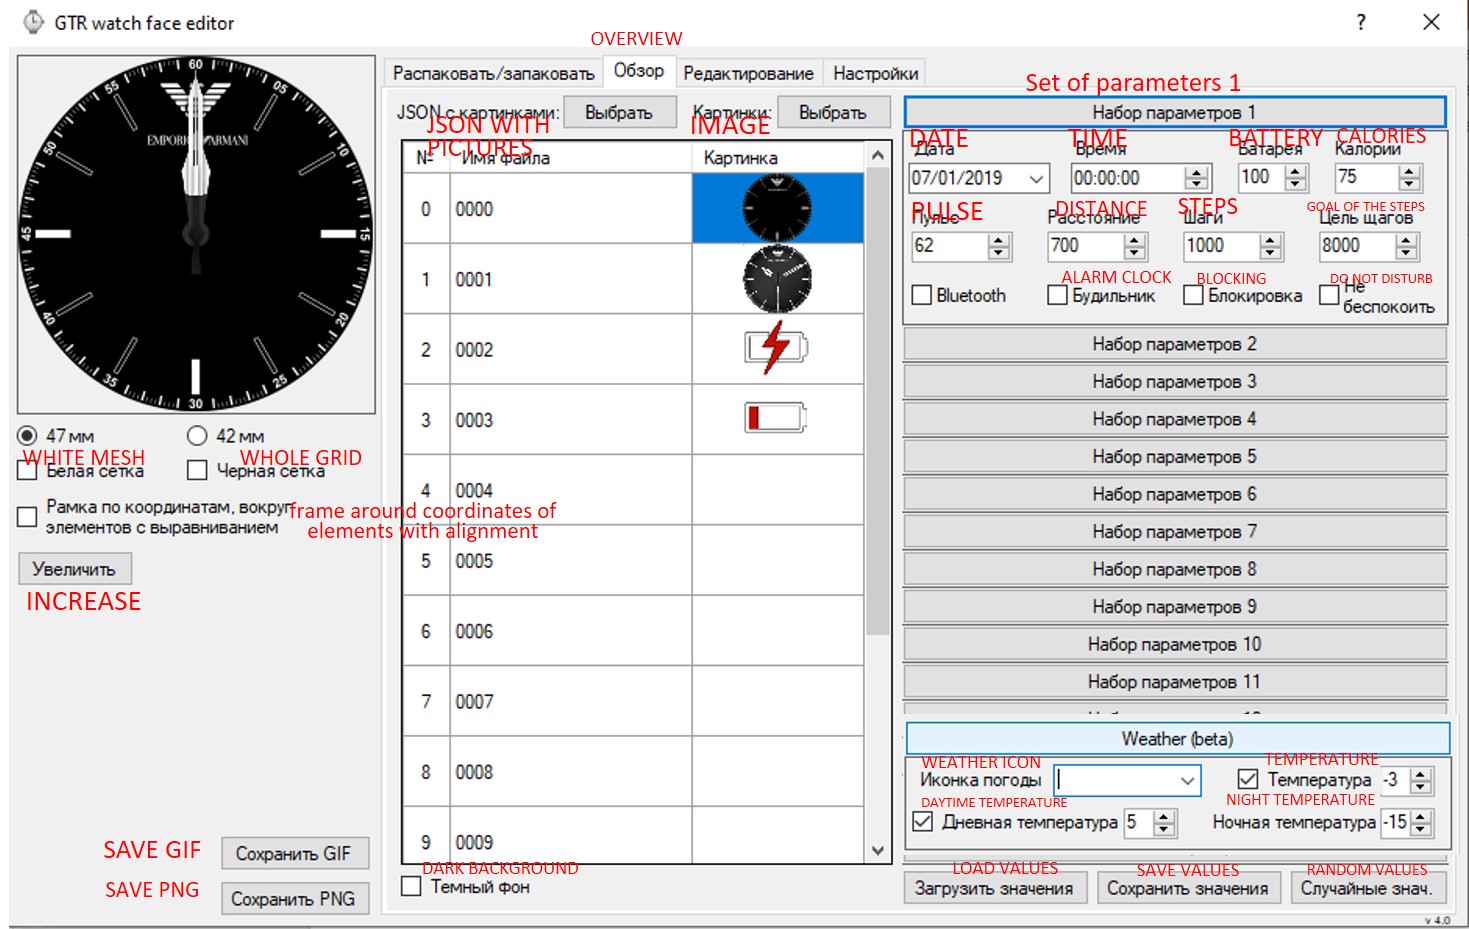
Task: Click the Сохранить GIF button
Action: tap(294, 853)
